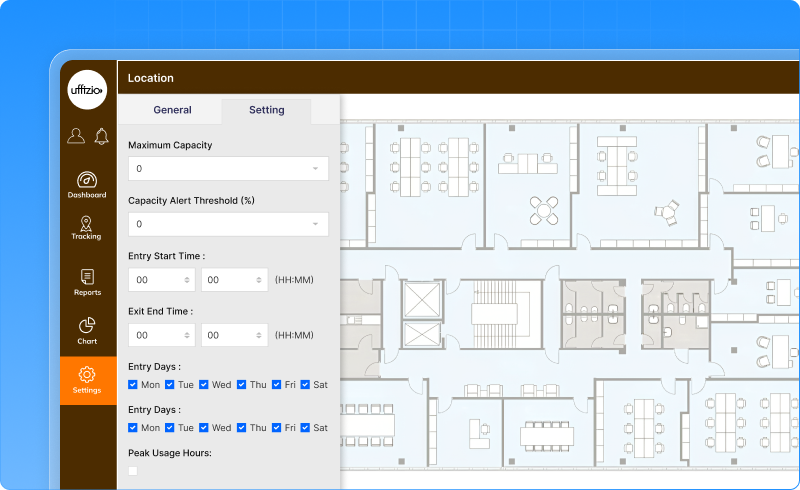Go to Dashboard in sidebar

tap(87, 185)
